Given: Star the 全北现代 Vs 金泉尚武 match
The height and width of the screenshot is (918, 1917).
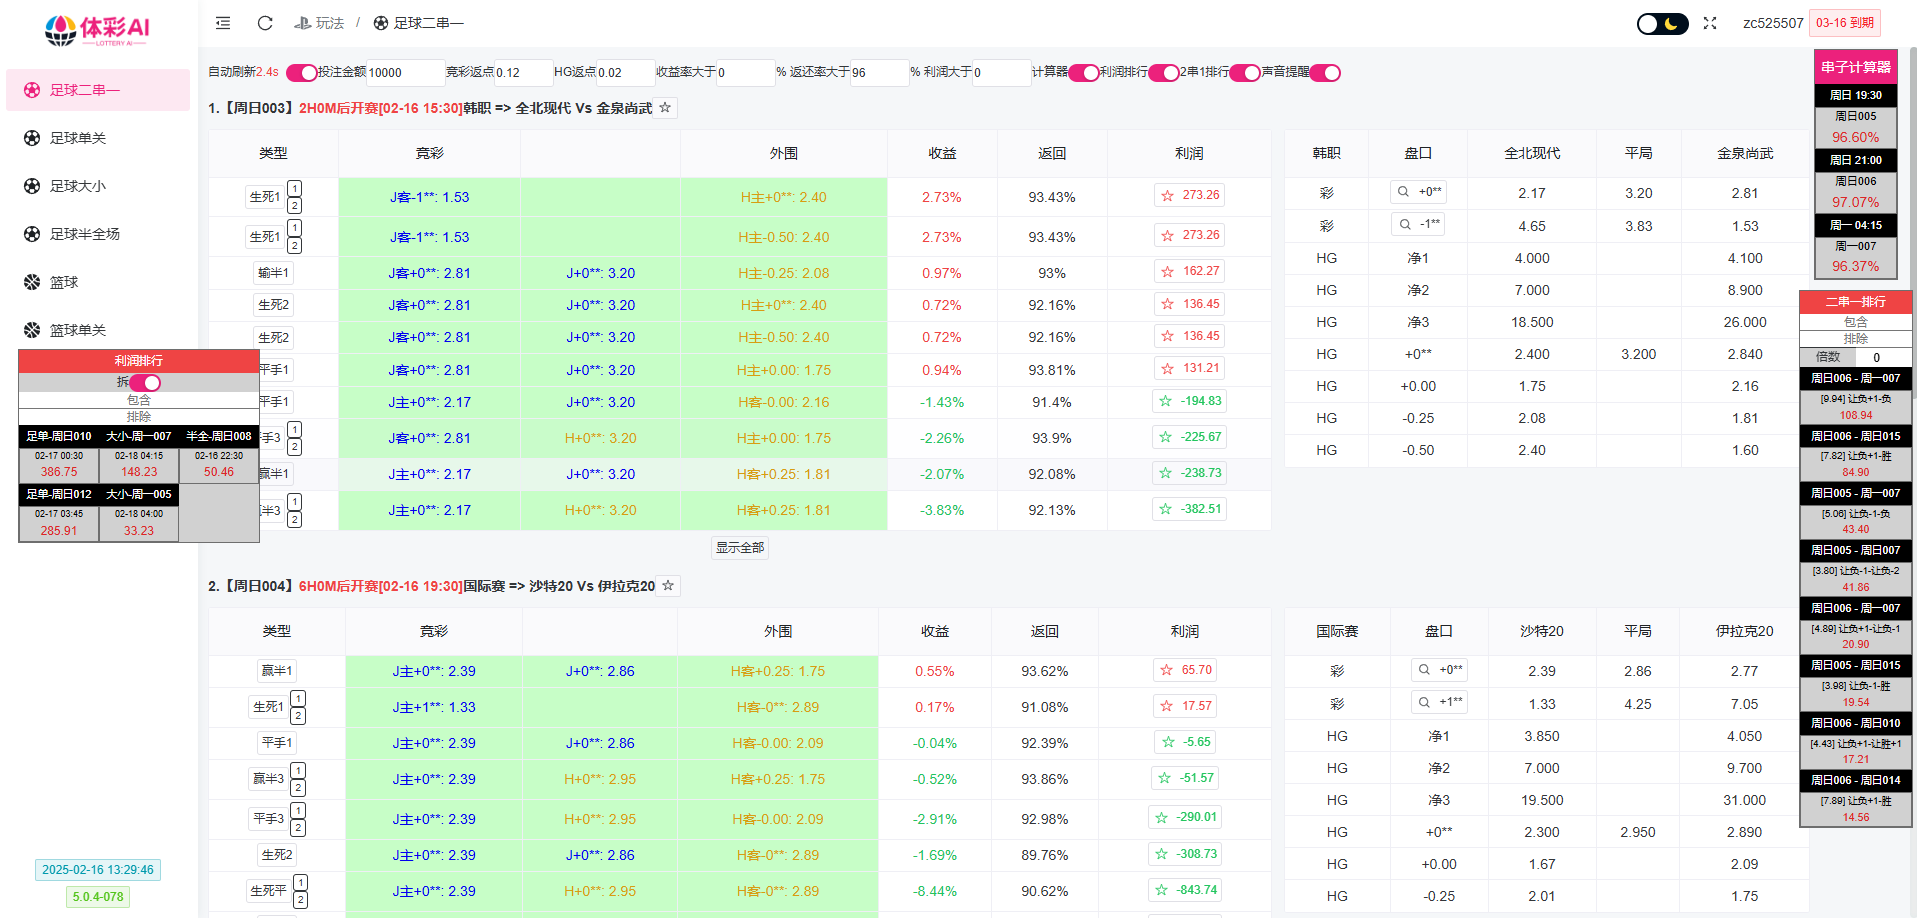Looking at the screenshot, I should tap(665, 108).
